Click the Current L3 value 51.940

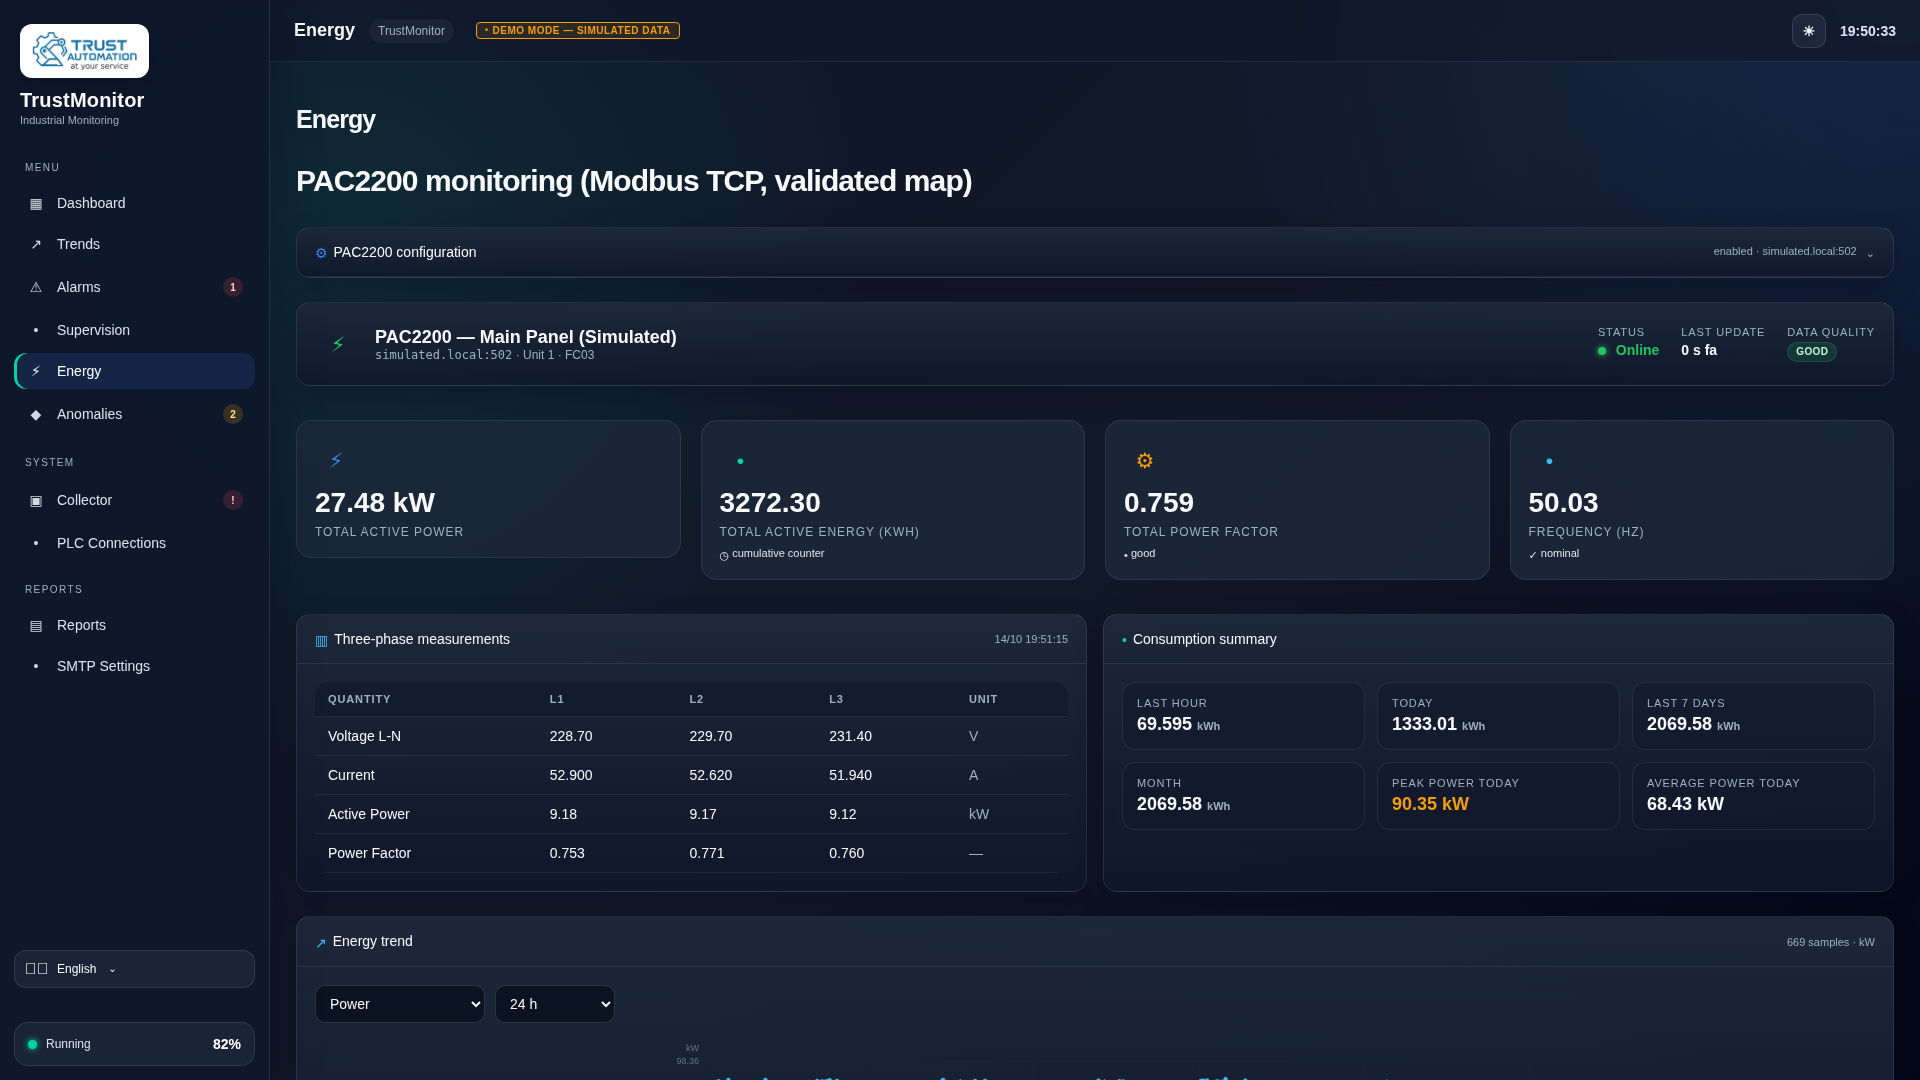pyautogui.click(x=850, y=775)
